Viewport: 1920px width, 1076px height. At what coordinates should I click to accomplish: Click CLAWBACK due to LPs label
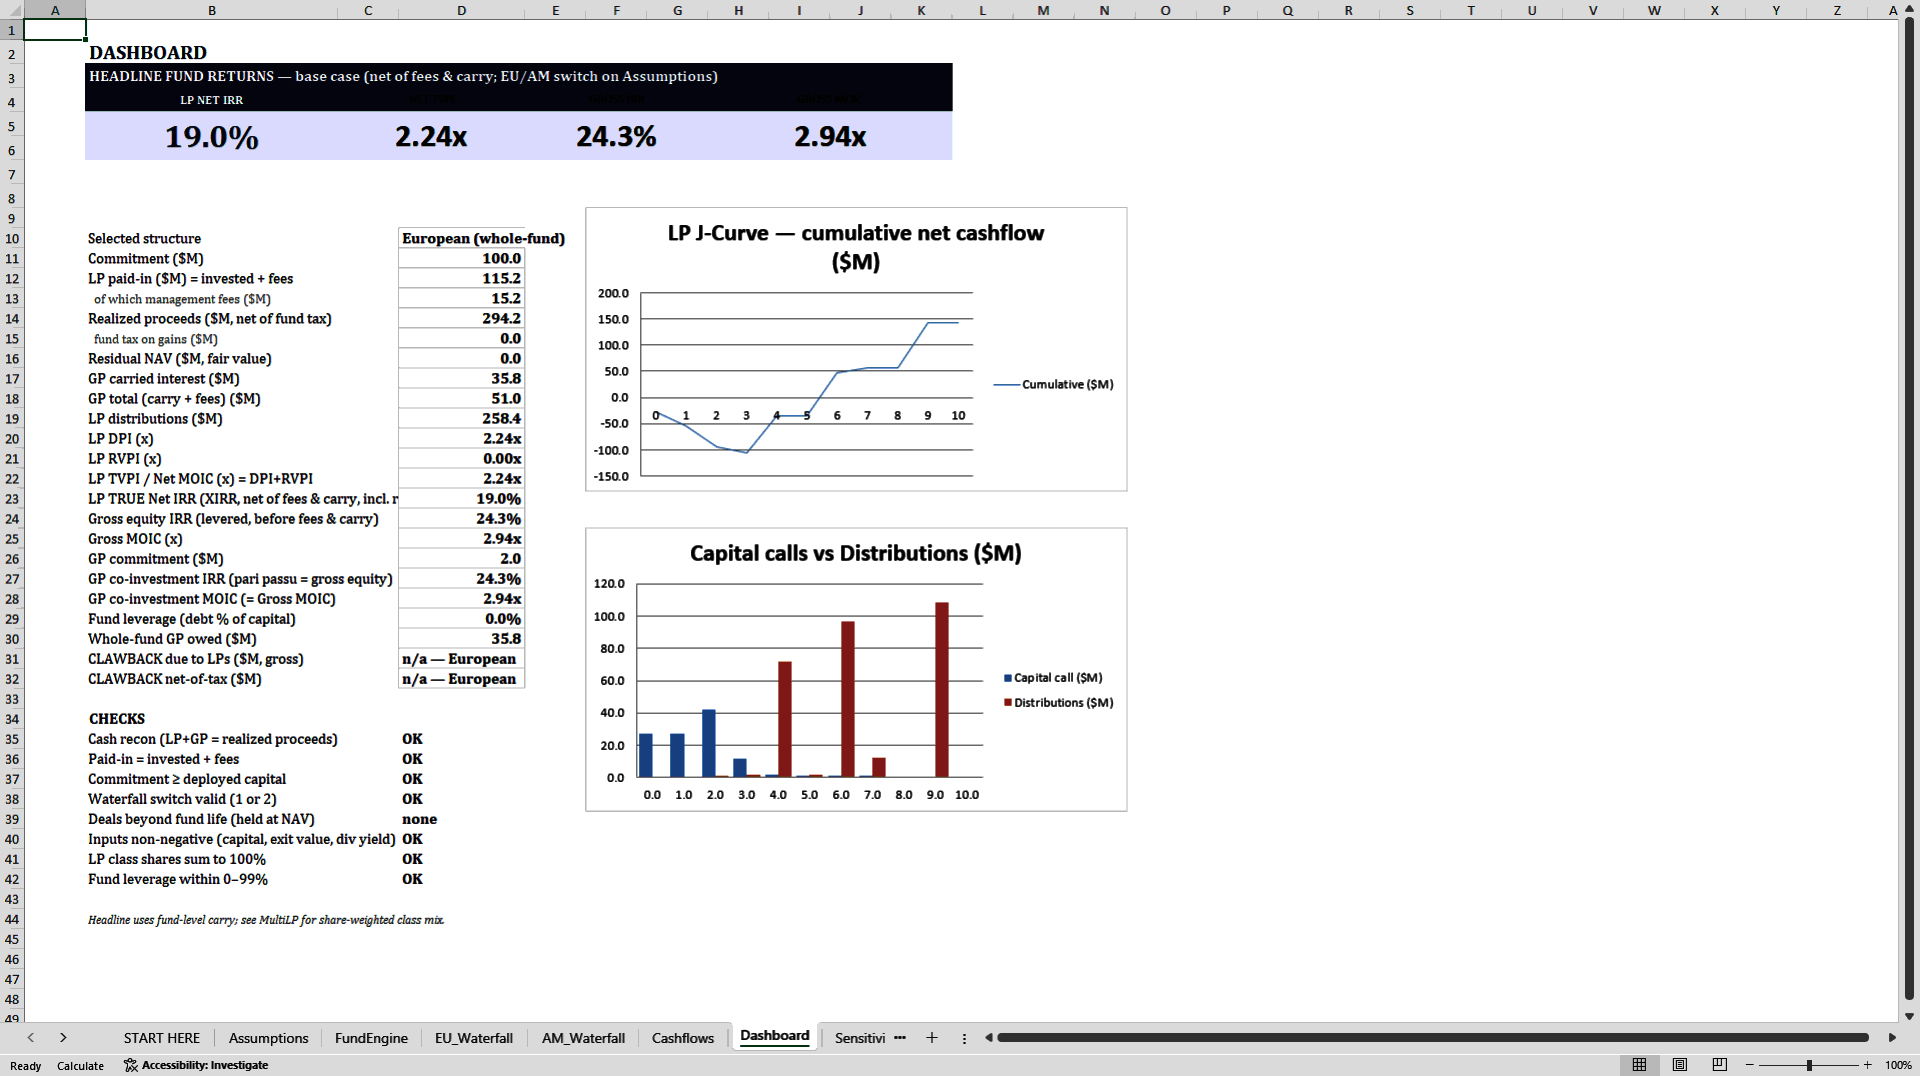click(195, 658)
